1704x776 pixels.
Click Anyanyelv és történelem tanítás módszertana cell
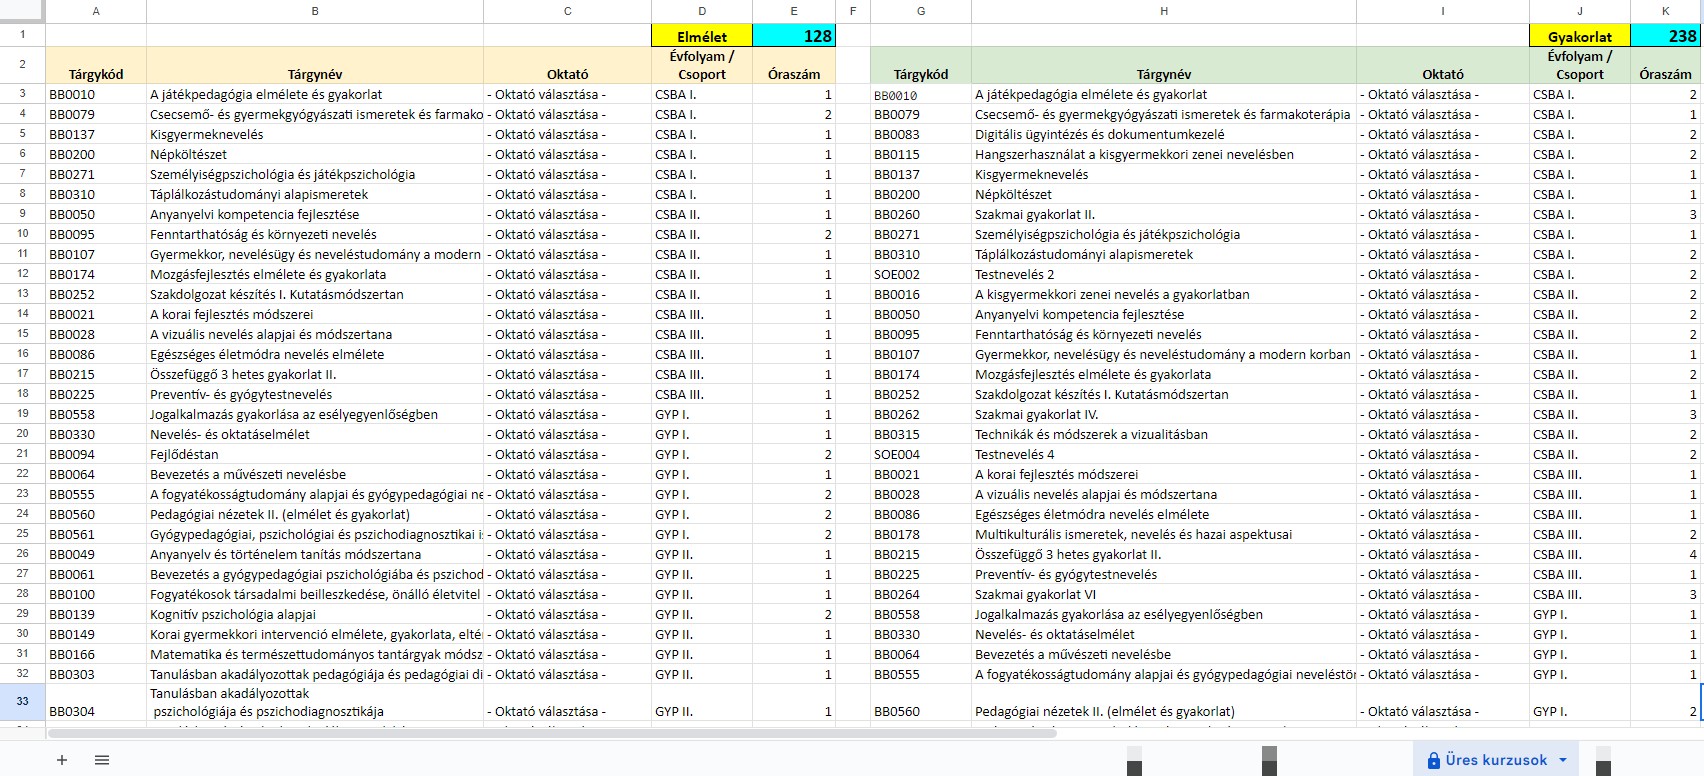(x=315, y=554)
